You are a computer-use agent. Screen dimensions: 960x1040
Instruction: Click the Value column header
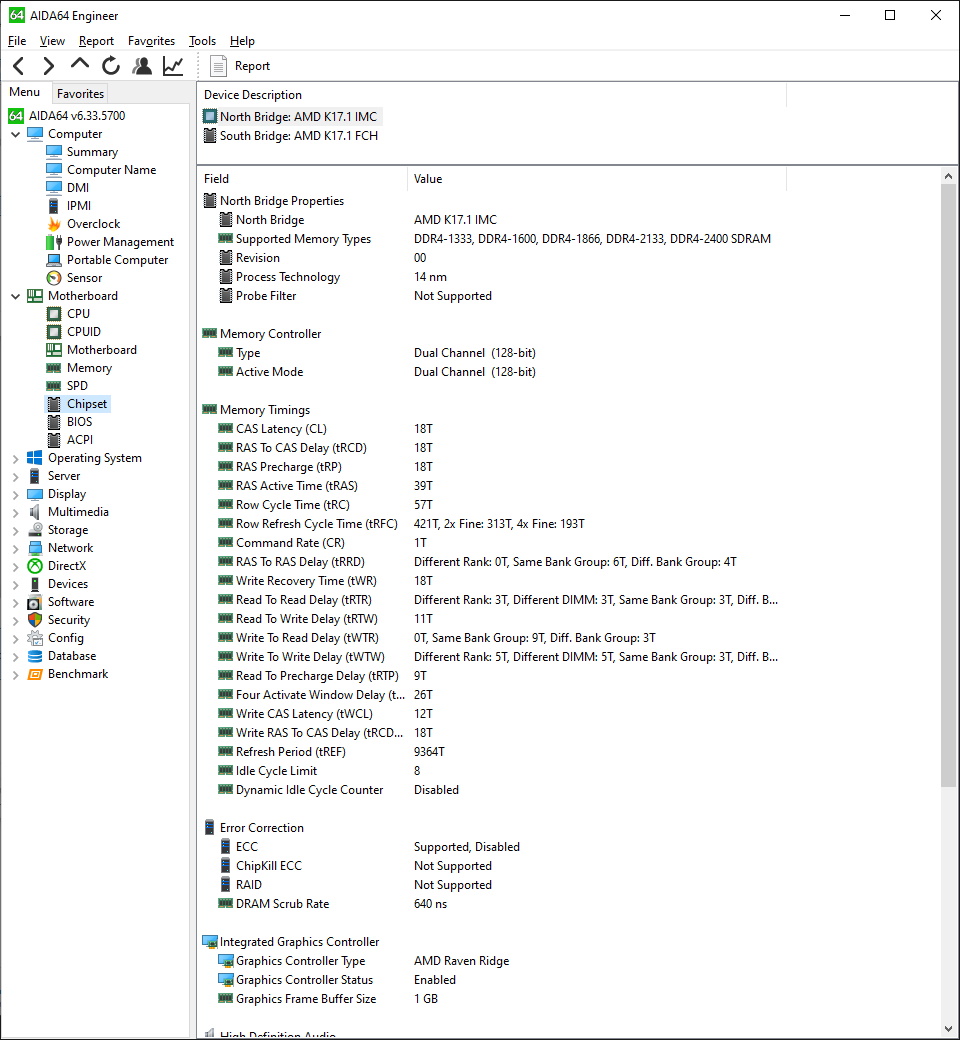click(596, 178)
